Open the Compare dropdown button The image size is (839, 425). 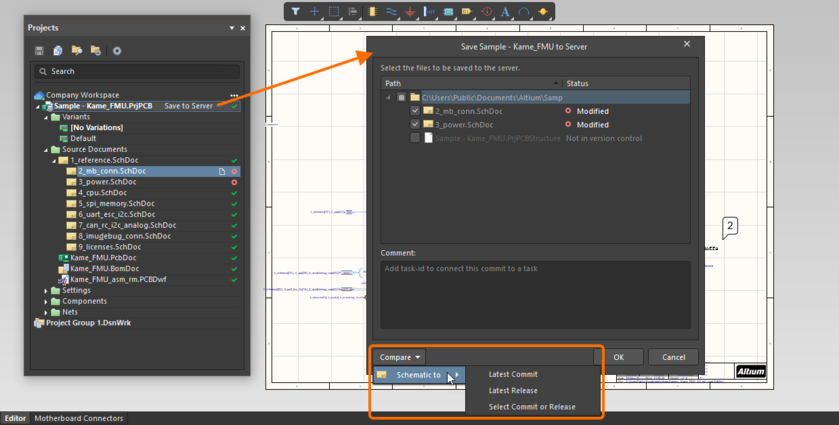tap(400, 357)
